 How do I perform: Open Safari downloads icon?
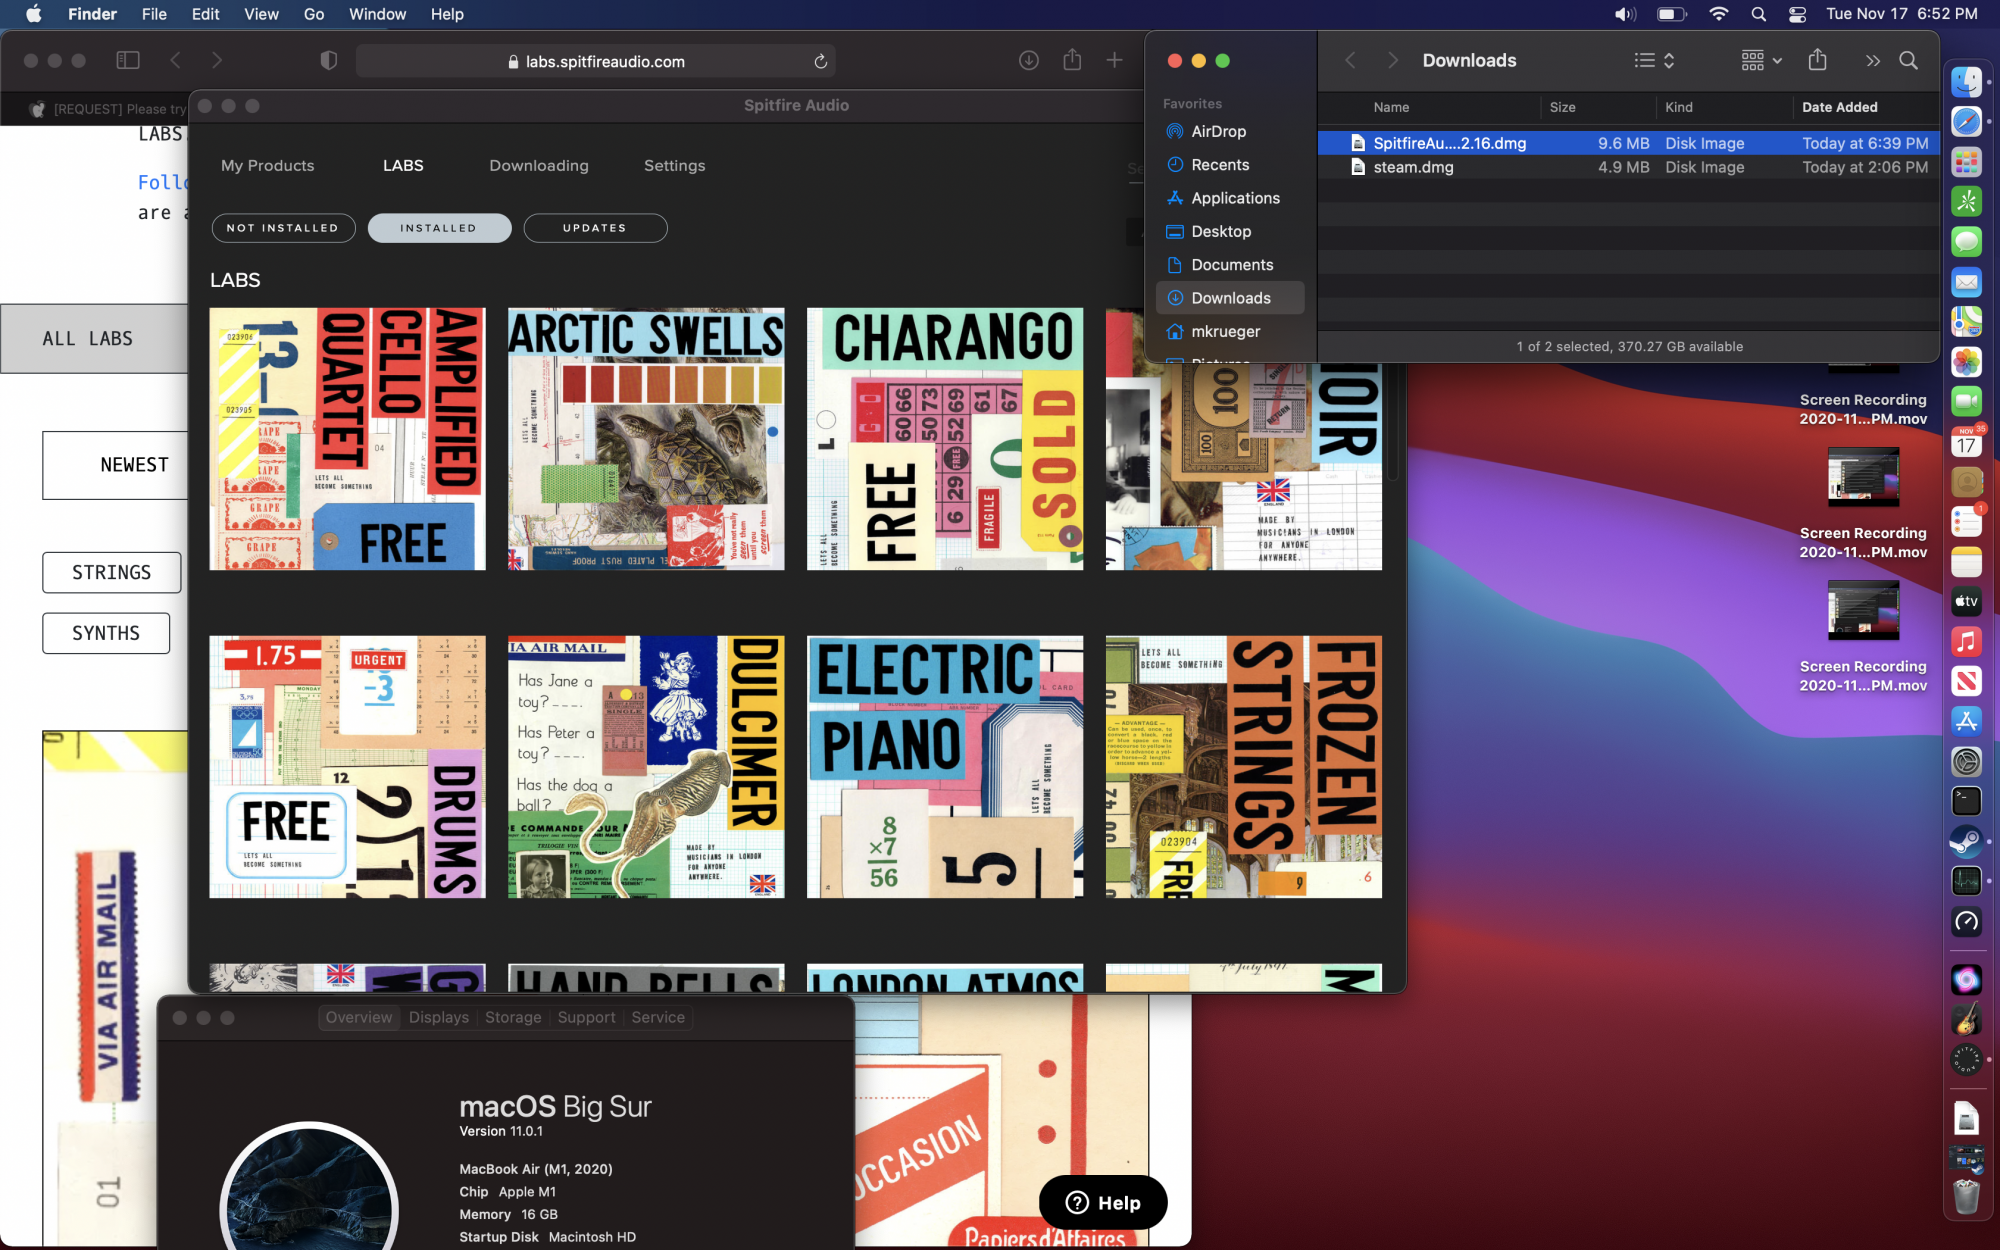(x=1028, y=61)
